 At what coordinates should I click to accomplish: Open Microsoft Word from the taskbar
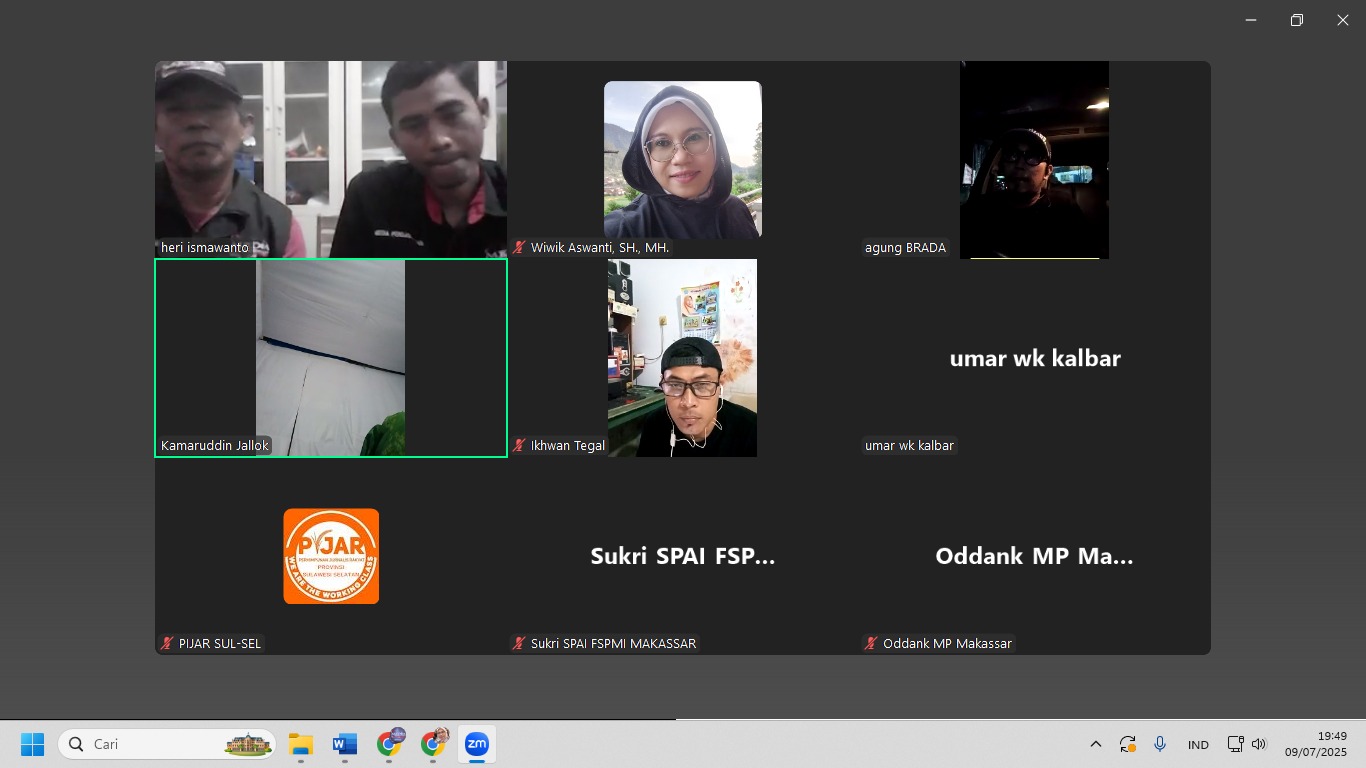[x=344, y=744]
